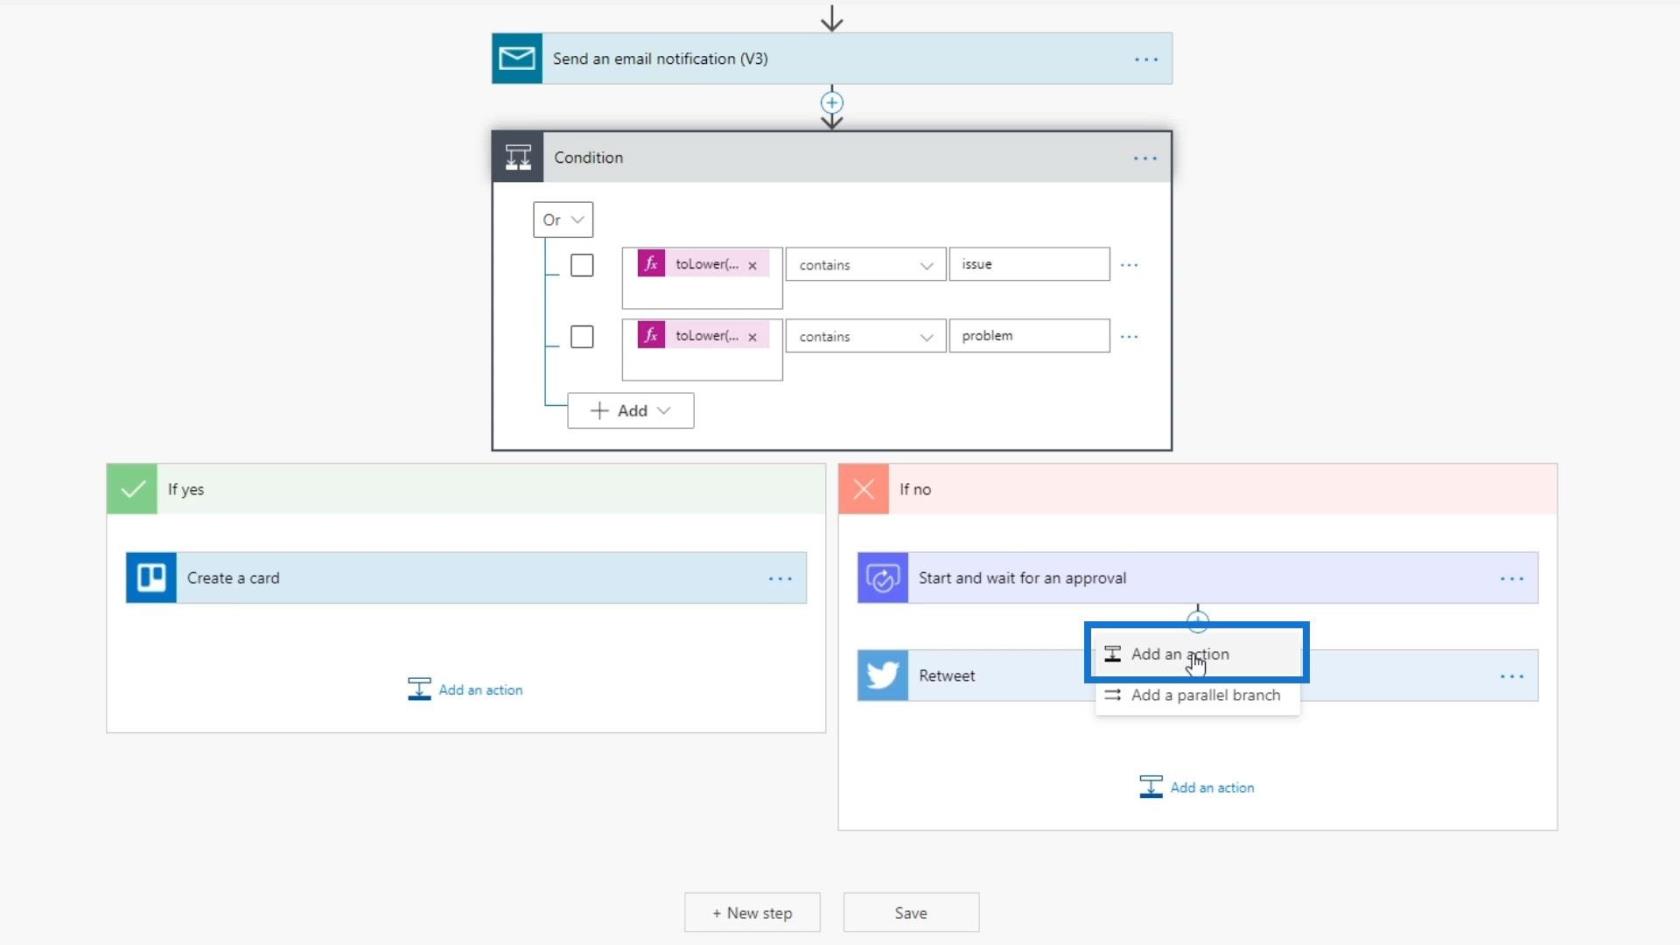Click the toLower expression token in the issue row
Viewport: 1680px width, 945px height.
703,264
